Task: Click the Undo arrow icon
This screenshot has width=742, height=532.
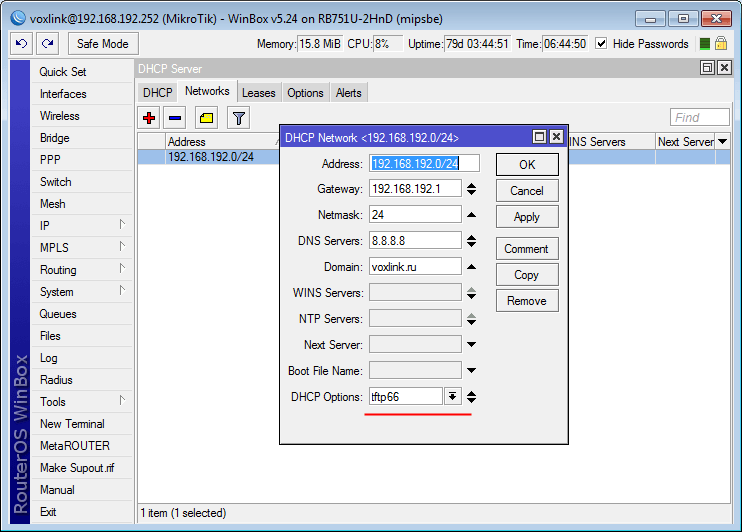Action: tap(22, 44)
